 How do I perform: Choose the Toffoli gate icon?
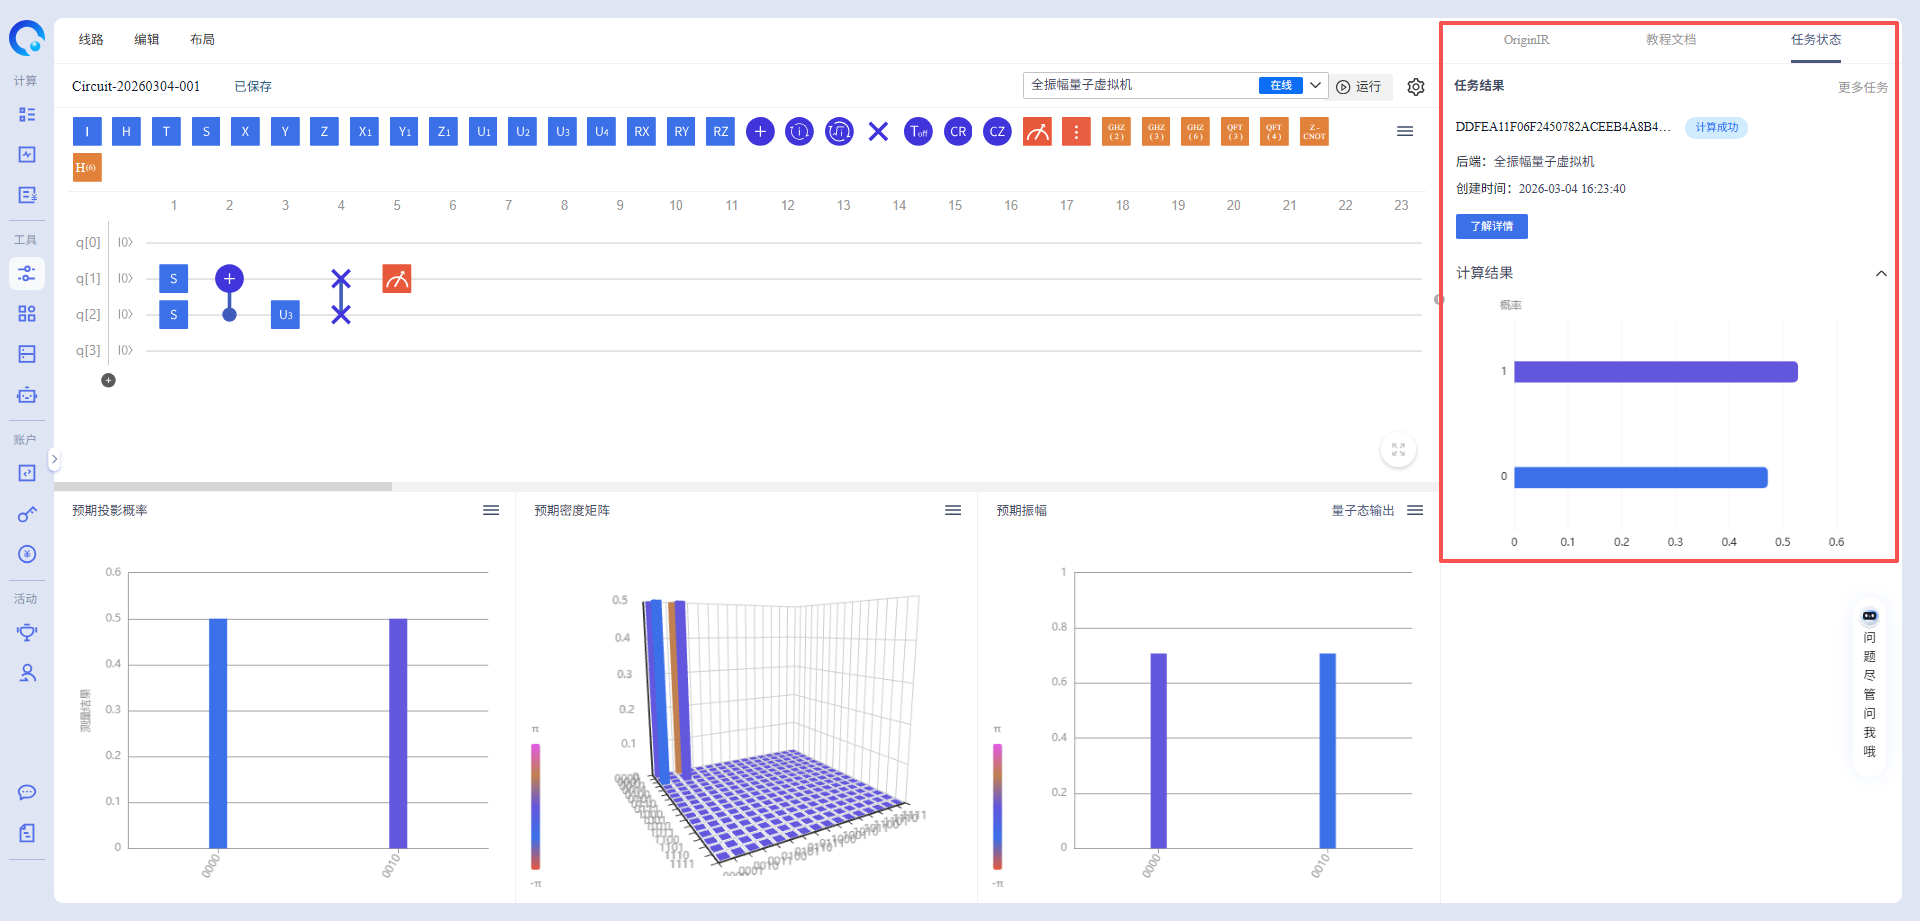pos(918,132)
